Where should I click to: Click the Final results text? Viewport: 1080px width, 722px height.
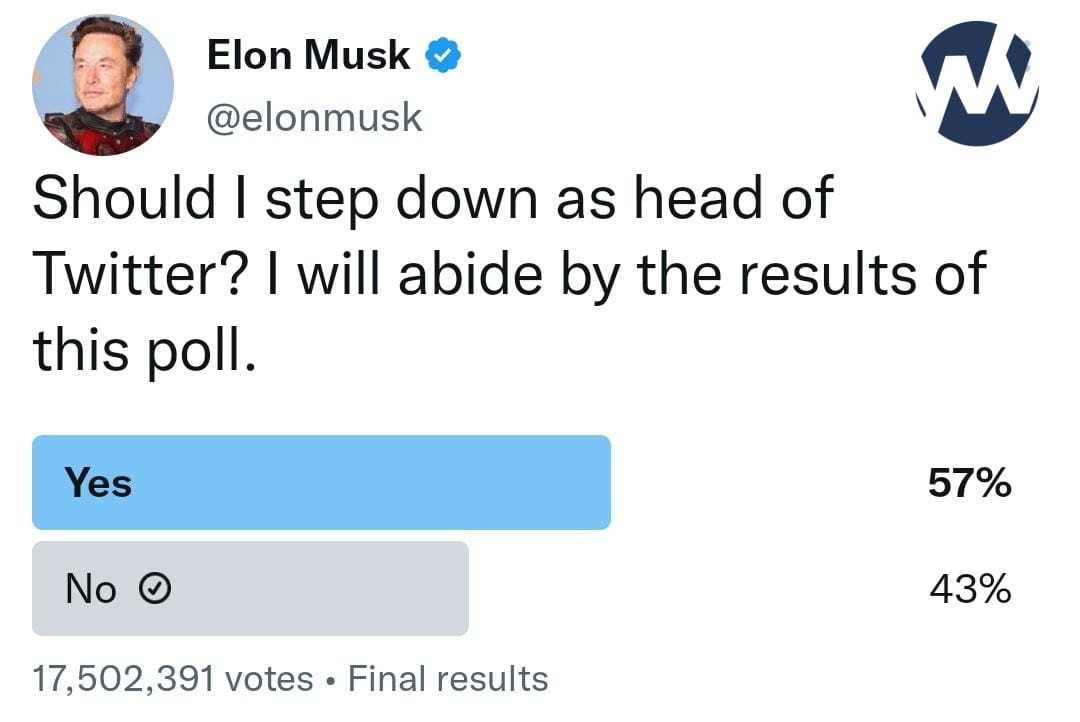click(448, 679)
